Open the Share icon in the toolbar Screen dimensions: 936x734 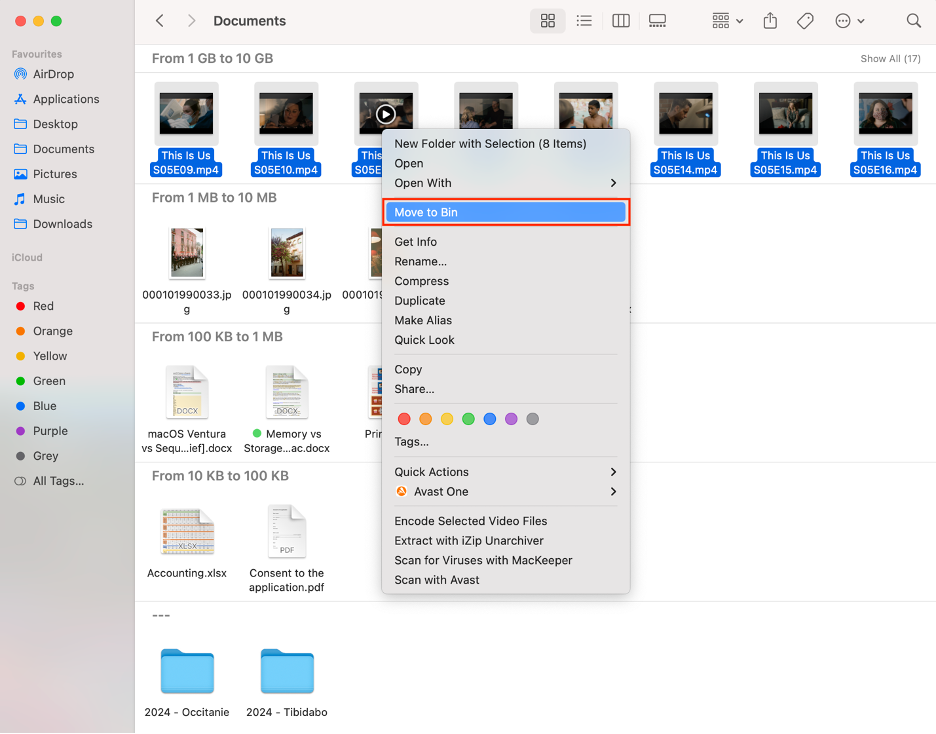pyautogui.click(x=770, y=20)
